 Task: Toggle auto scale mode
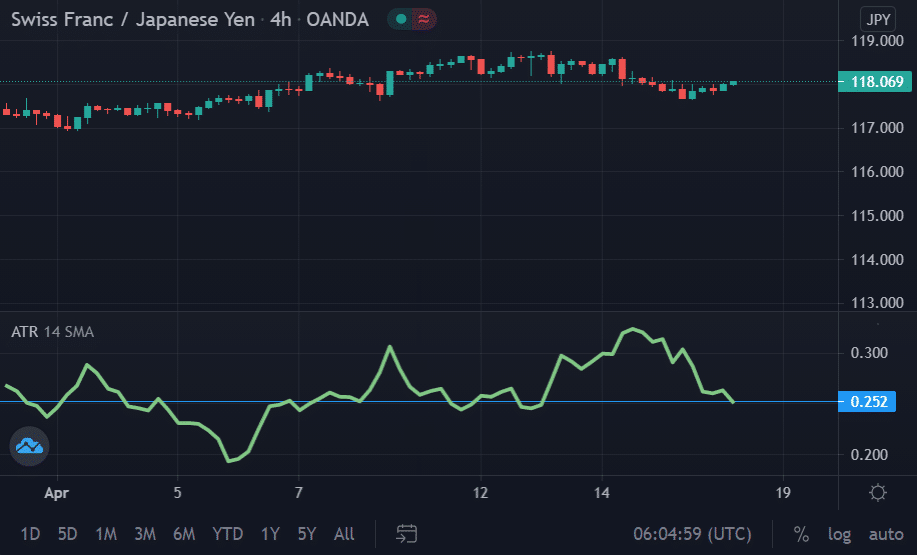coord(886,534)
